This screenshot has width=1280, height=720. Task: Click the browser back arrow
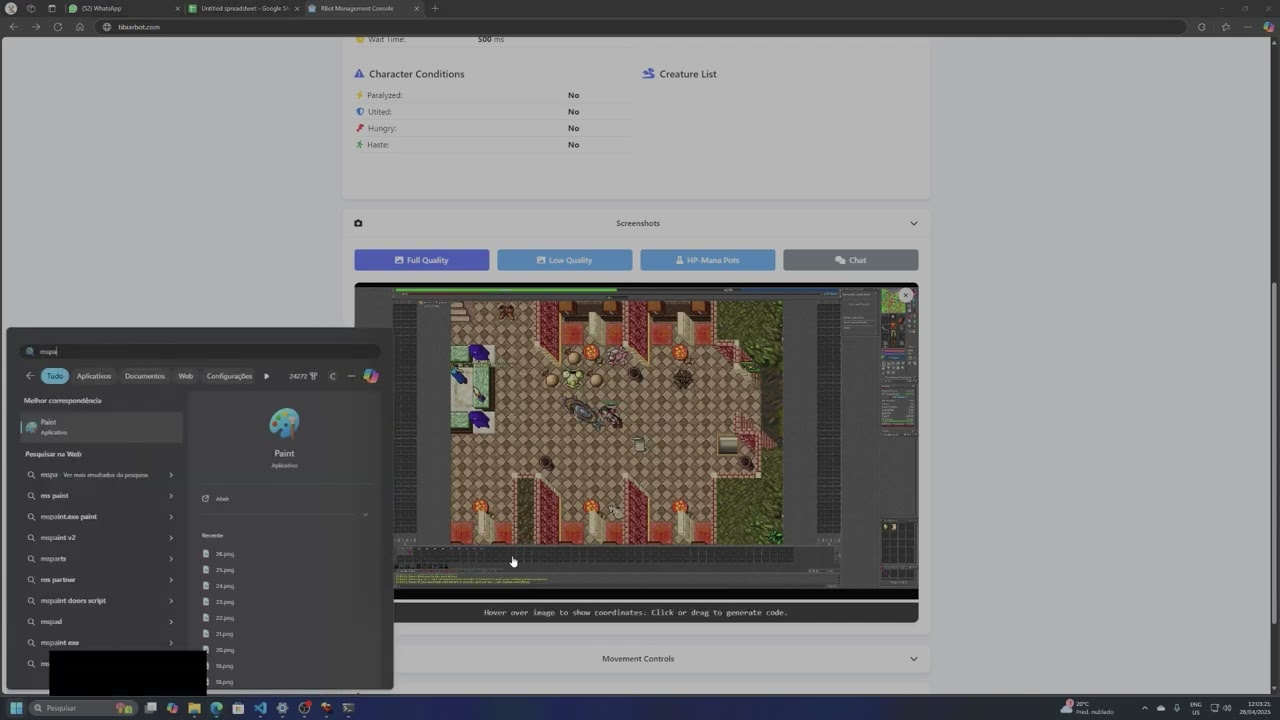pyautogui.click(x=14, y=27)
